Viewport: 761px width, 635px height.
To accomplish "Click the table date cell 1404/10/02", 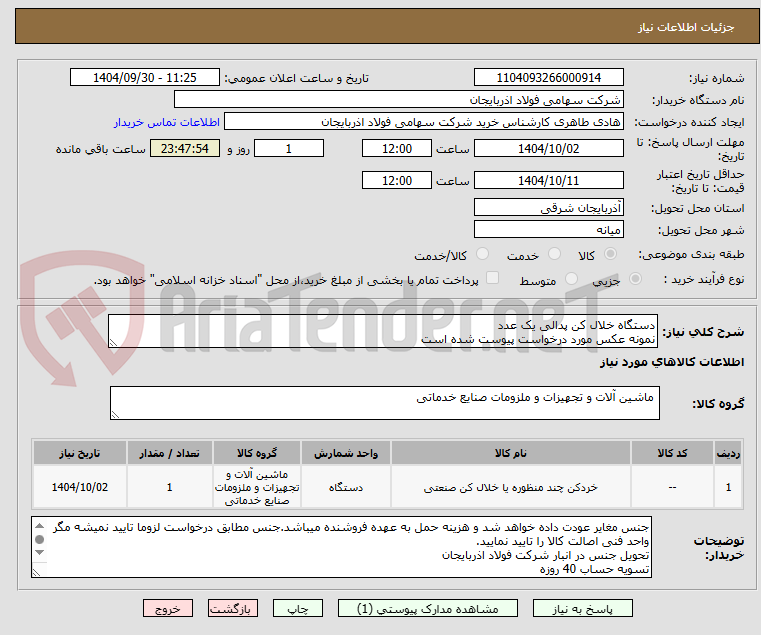I will click(80, 487).
